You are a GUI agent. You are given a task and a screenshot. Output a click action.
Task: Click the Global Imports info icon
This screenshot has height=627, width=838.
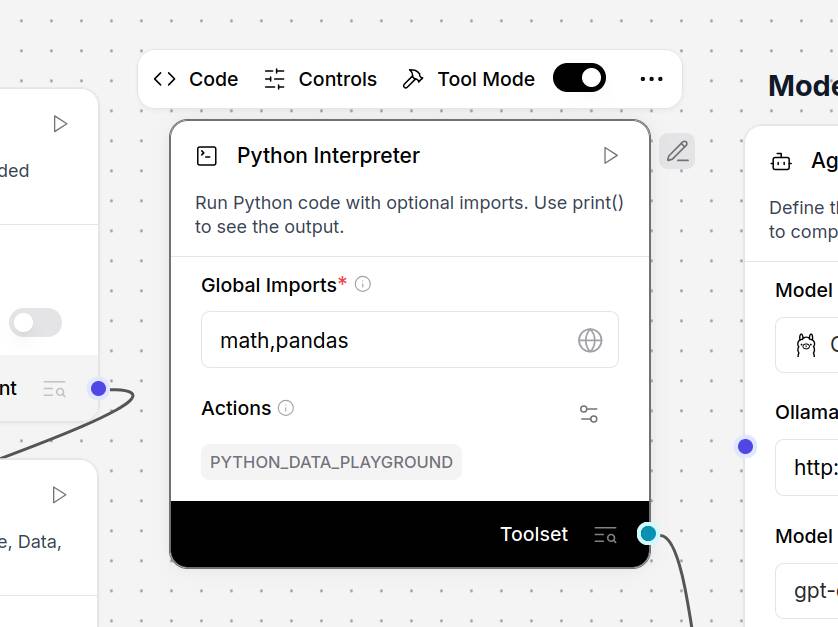click(x=363, y=284)
